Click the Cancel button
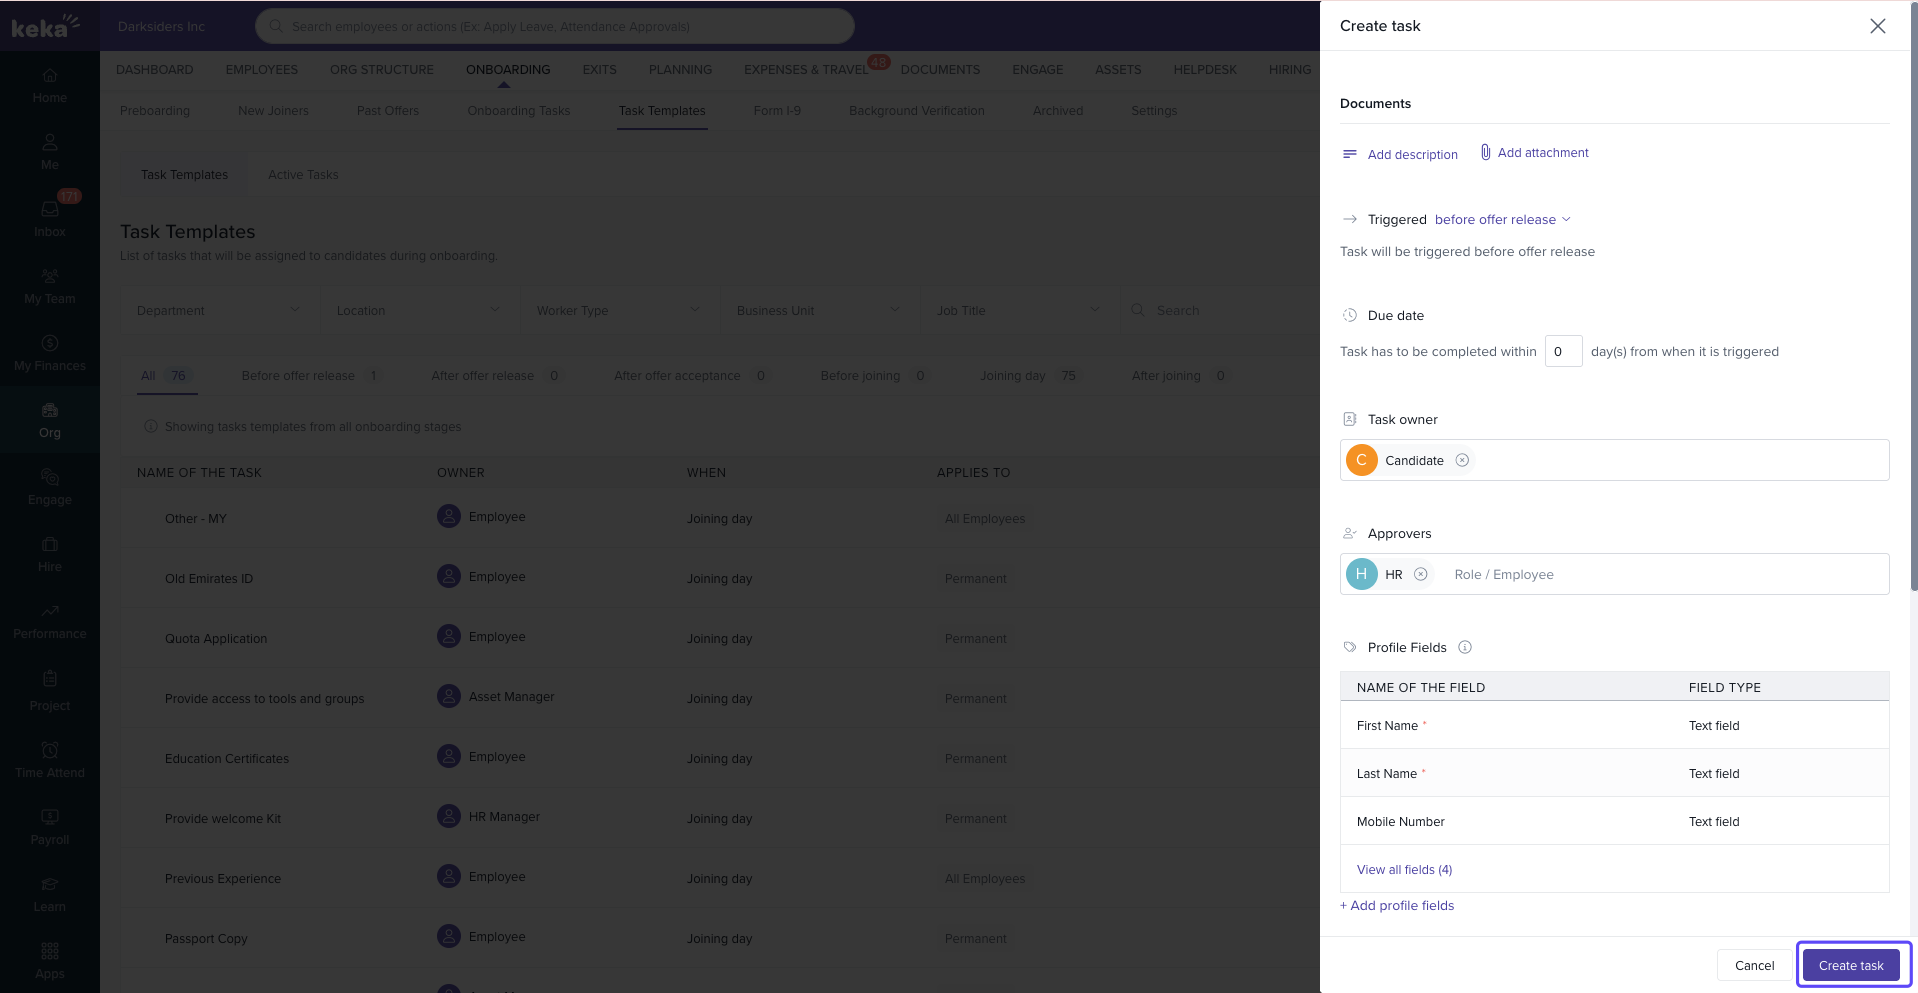1918x993 pixels. point(1754,965)
